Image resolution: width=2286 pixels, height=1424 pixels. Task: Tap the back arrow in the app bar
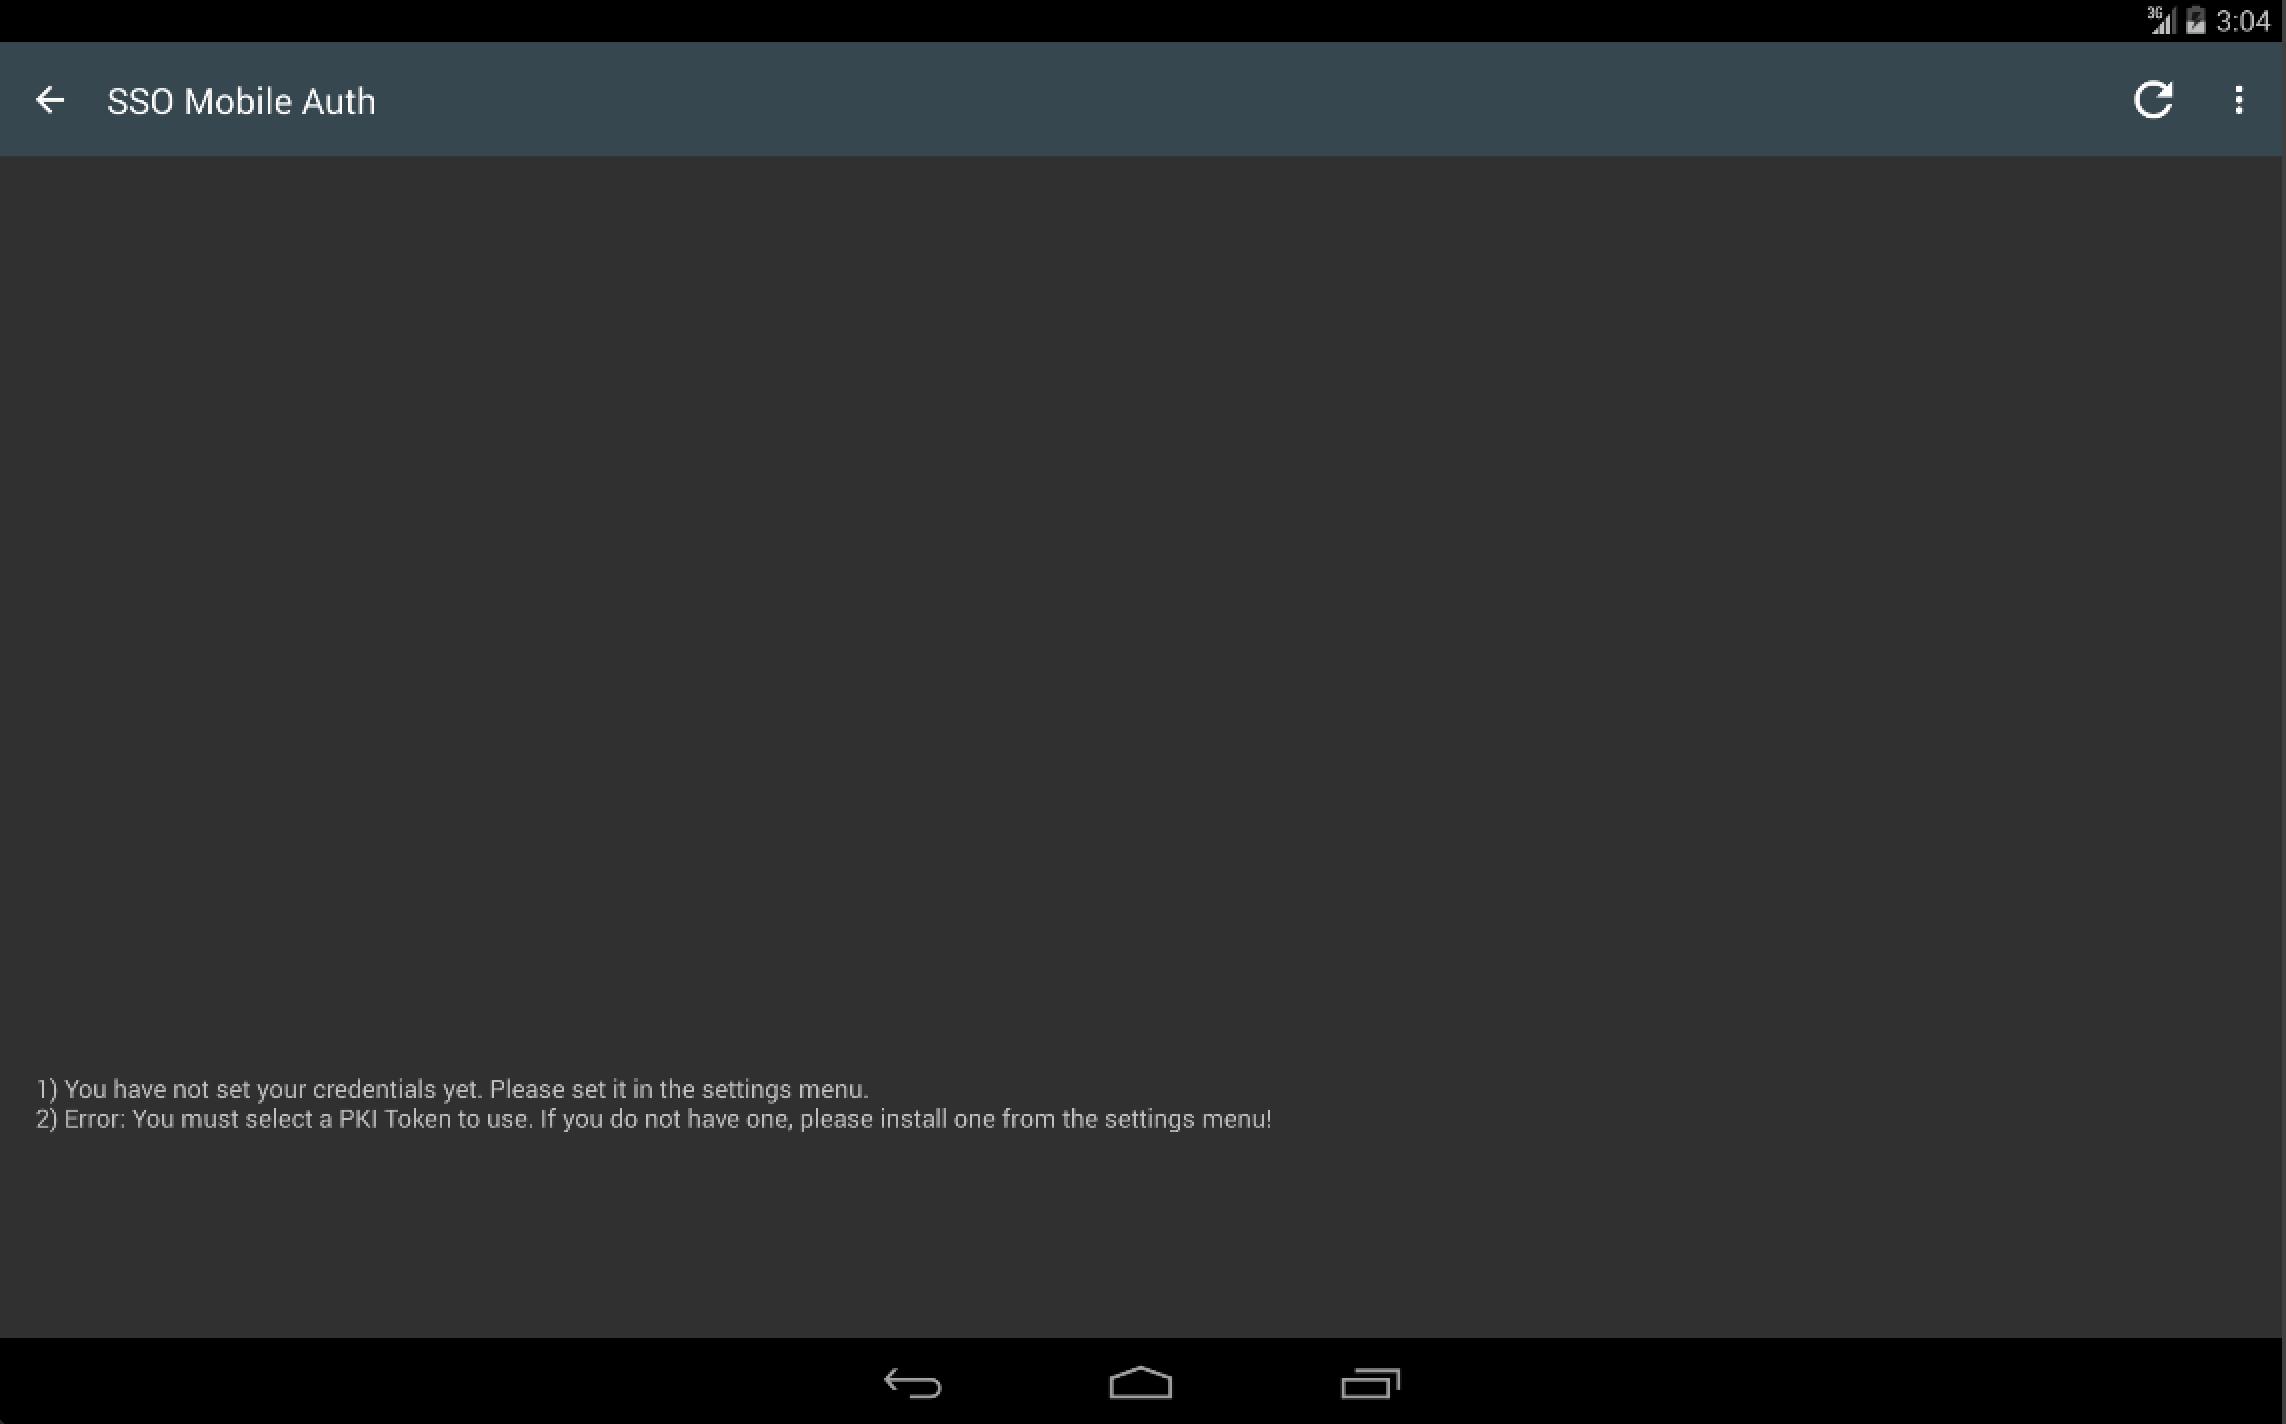[49, 100]
